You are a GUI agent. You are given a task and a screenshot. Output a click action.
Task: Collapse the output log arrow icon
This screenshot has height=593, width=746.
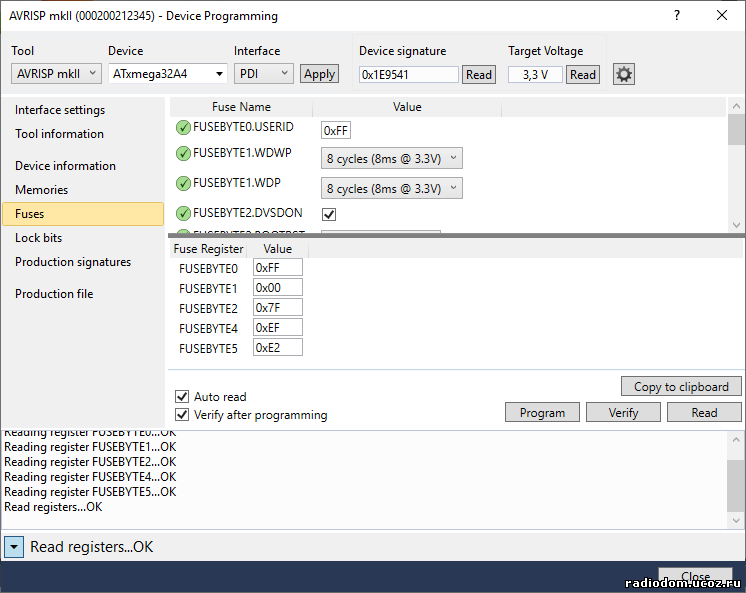click(x=14, y=547)
